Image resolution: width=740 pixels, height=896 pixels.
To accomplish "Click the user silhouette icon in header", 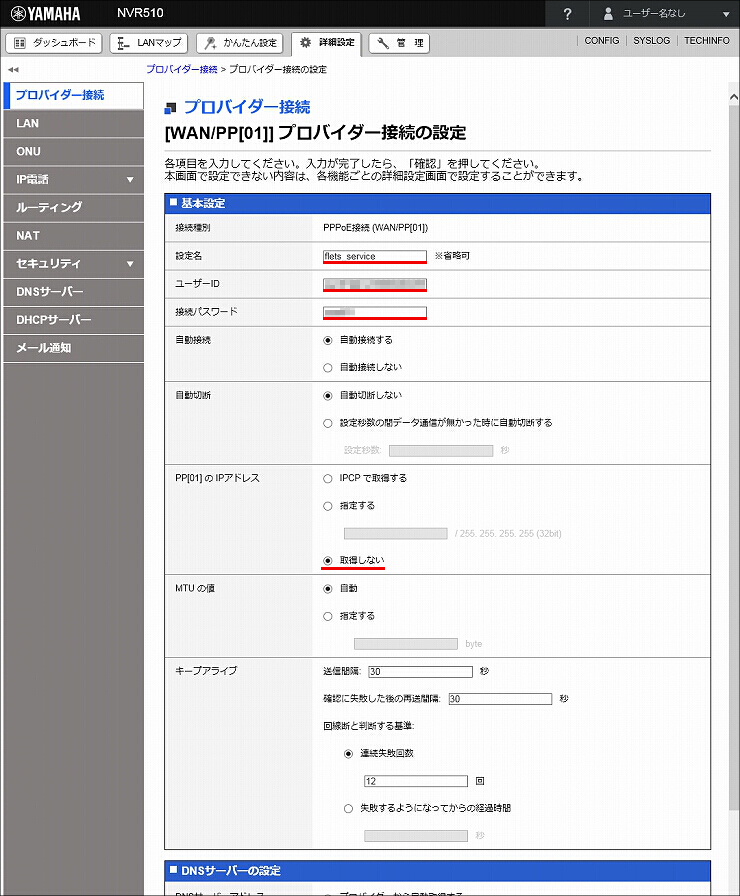I will coord(609,14).
